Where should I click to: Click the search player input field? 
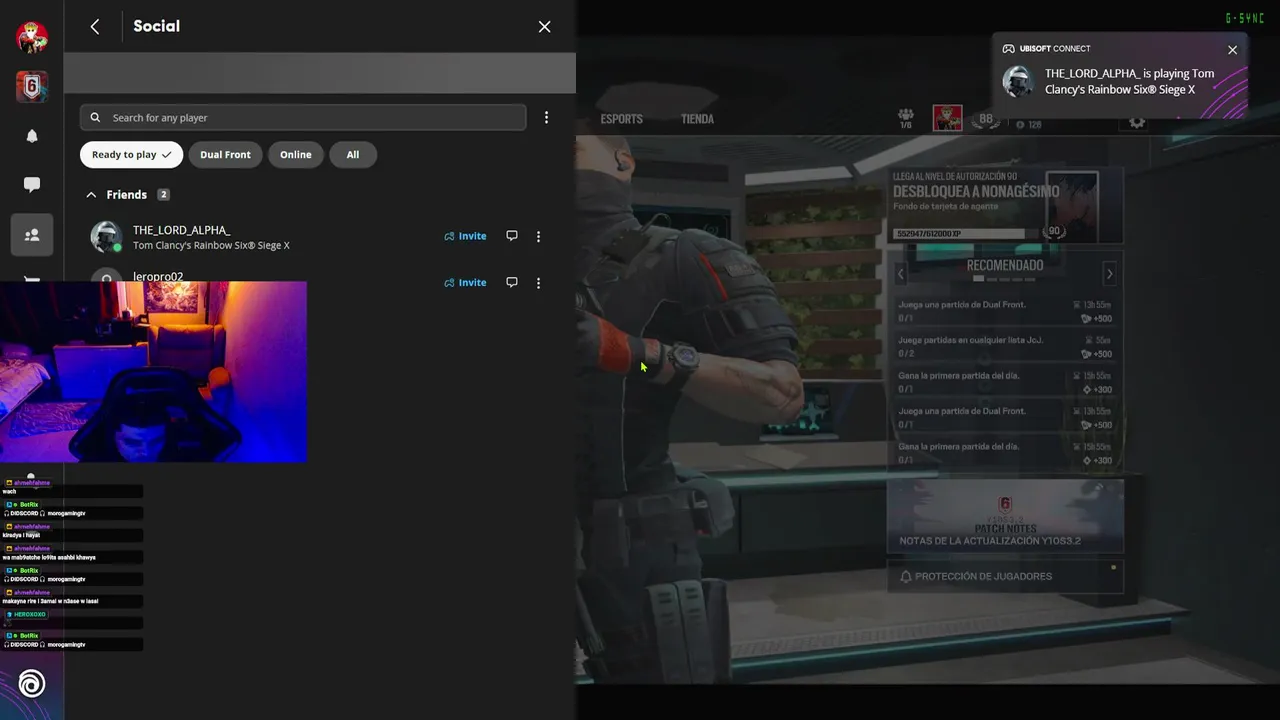pyautogui.click(x=303, y=117)
